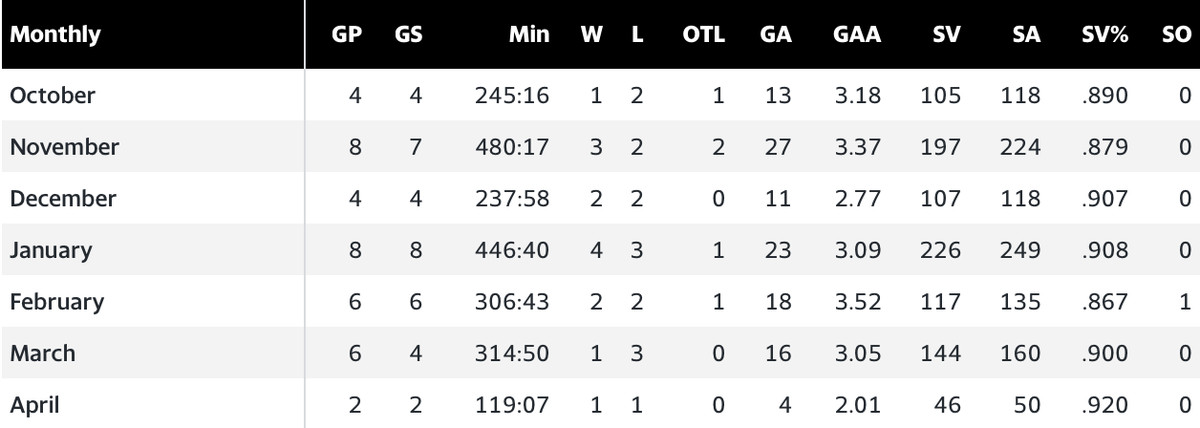
Task: Sort by the SV% column header
Action: click(x=1105, y=35)
